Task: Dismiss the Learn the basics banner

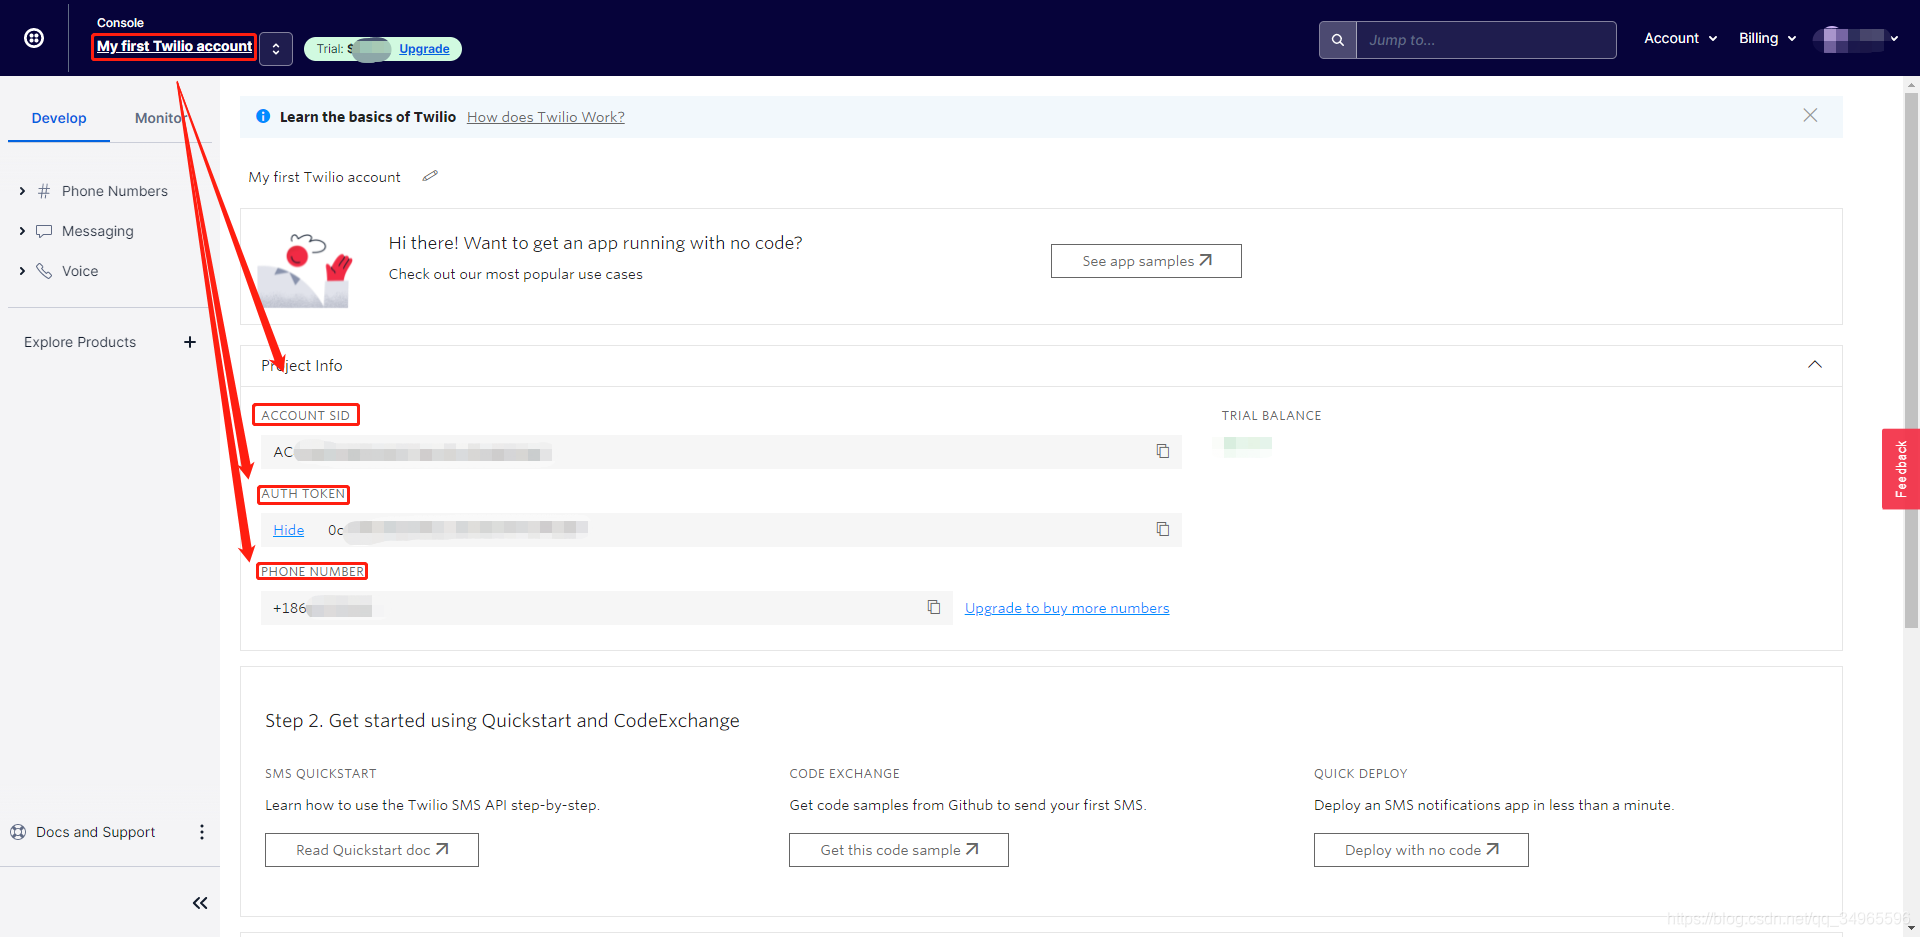Action: [x=1810, y=115]
